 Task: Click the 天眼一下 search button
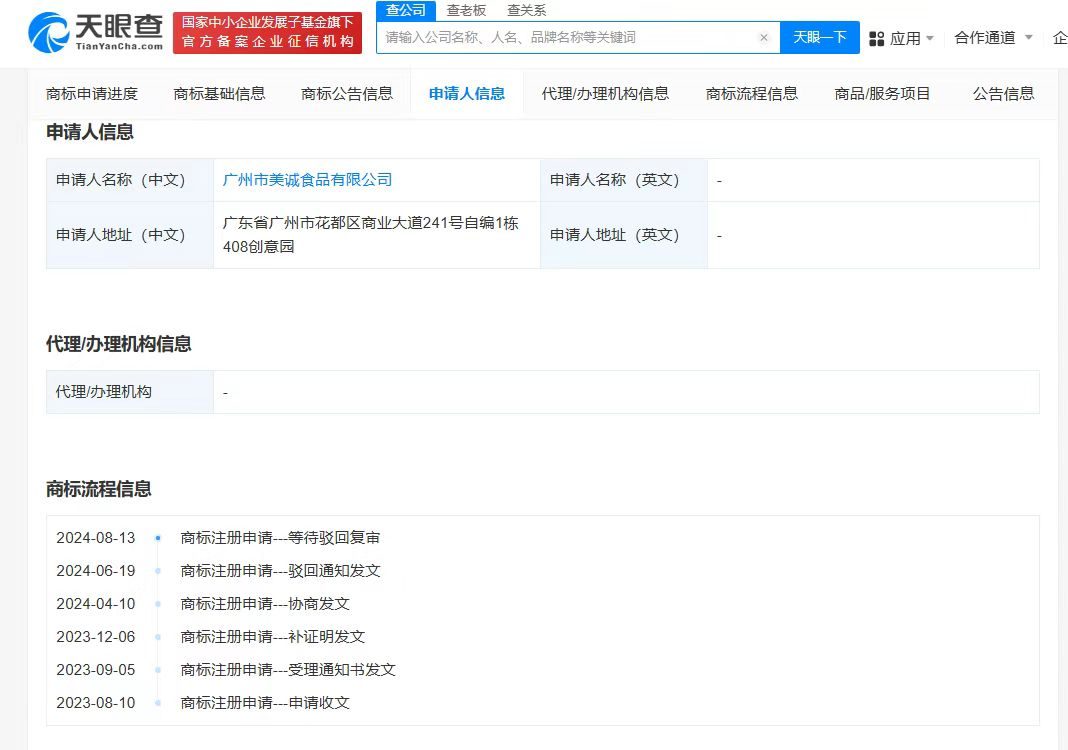coord(820,37)
